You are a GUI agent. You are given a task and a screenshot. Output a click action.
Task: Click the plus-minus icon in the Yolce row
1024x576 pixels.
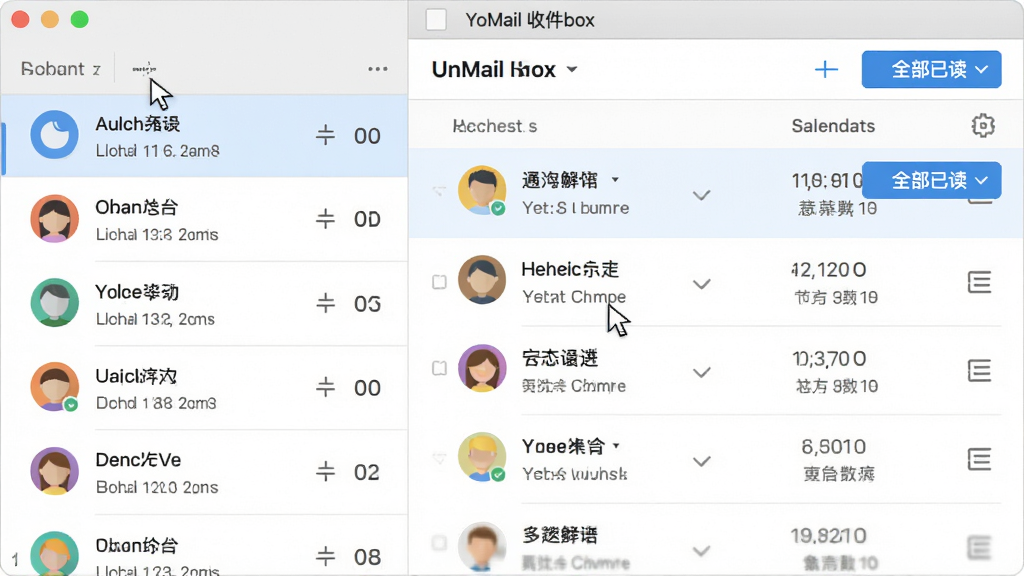[x=325, y=303]
